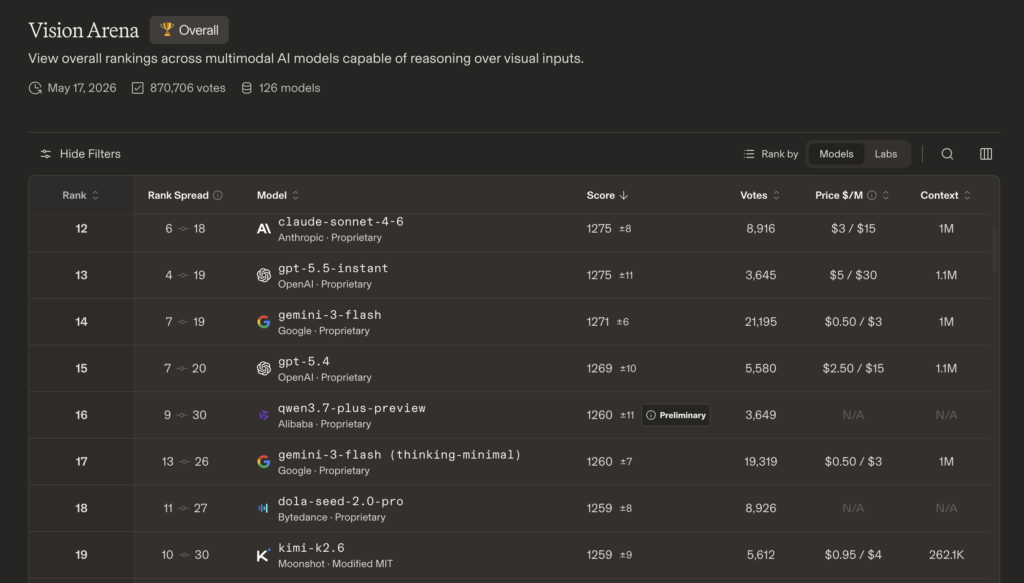The image size is (1024, 583).
Task: Click the Google logo beside gemini-3-flash rank 14
Action: point(264,322)
